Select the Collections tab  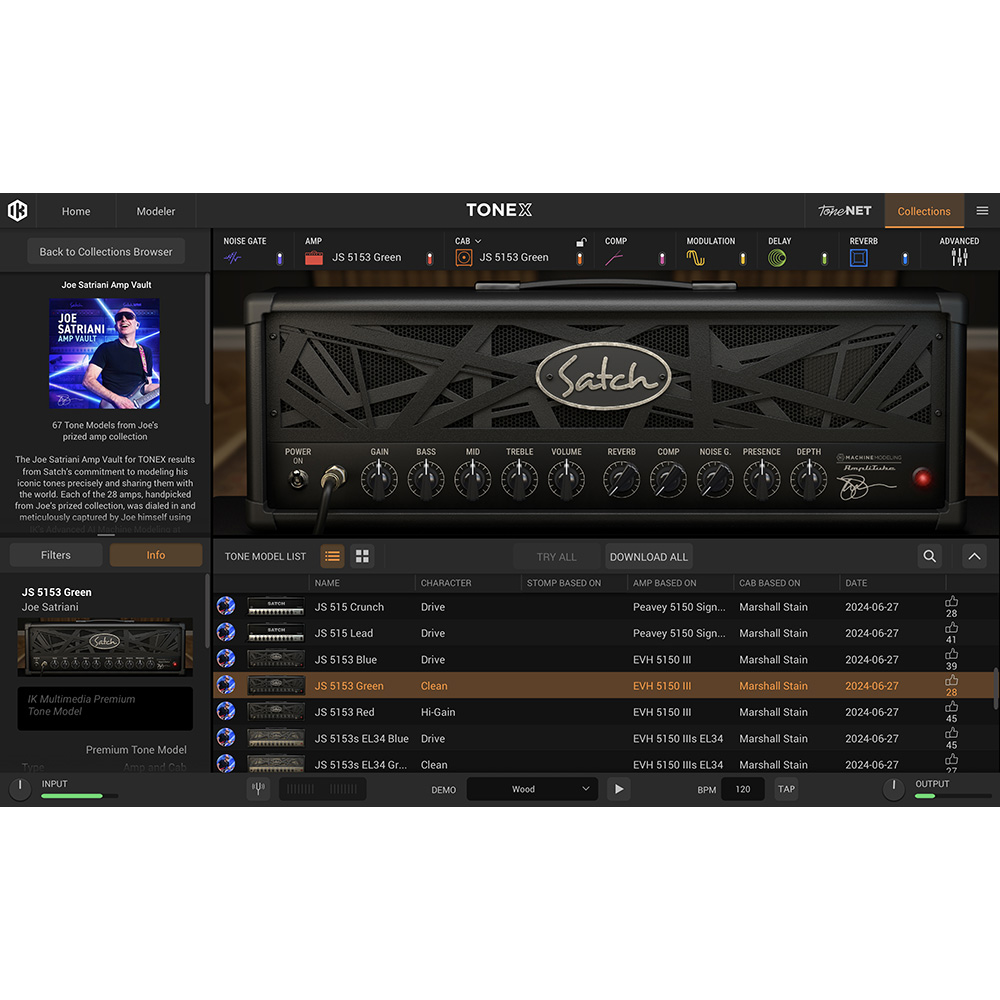coord(923,211)
